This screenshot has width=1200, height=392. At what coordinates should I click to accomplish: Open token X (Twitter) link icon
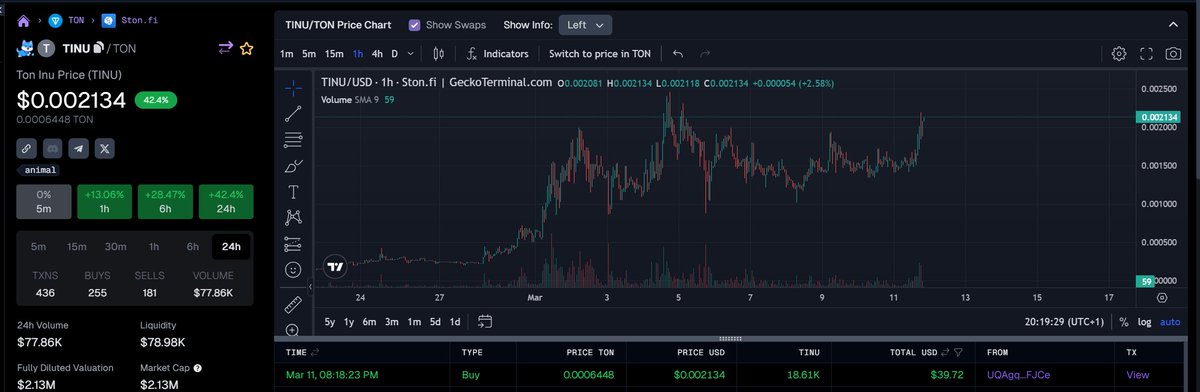pyautogui.click(x=105, y=148)
